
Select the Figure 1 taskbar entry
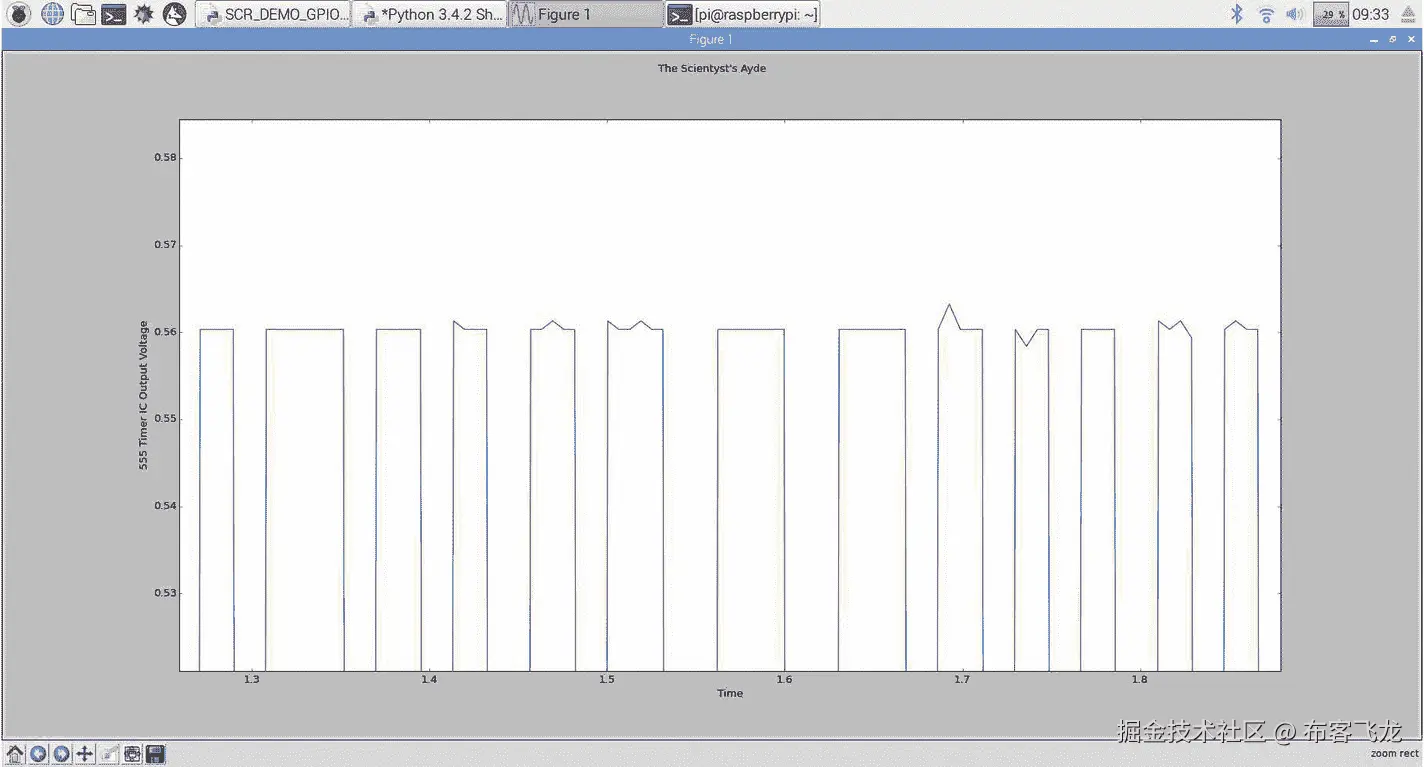(585, 14)
